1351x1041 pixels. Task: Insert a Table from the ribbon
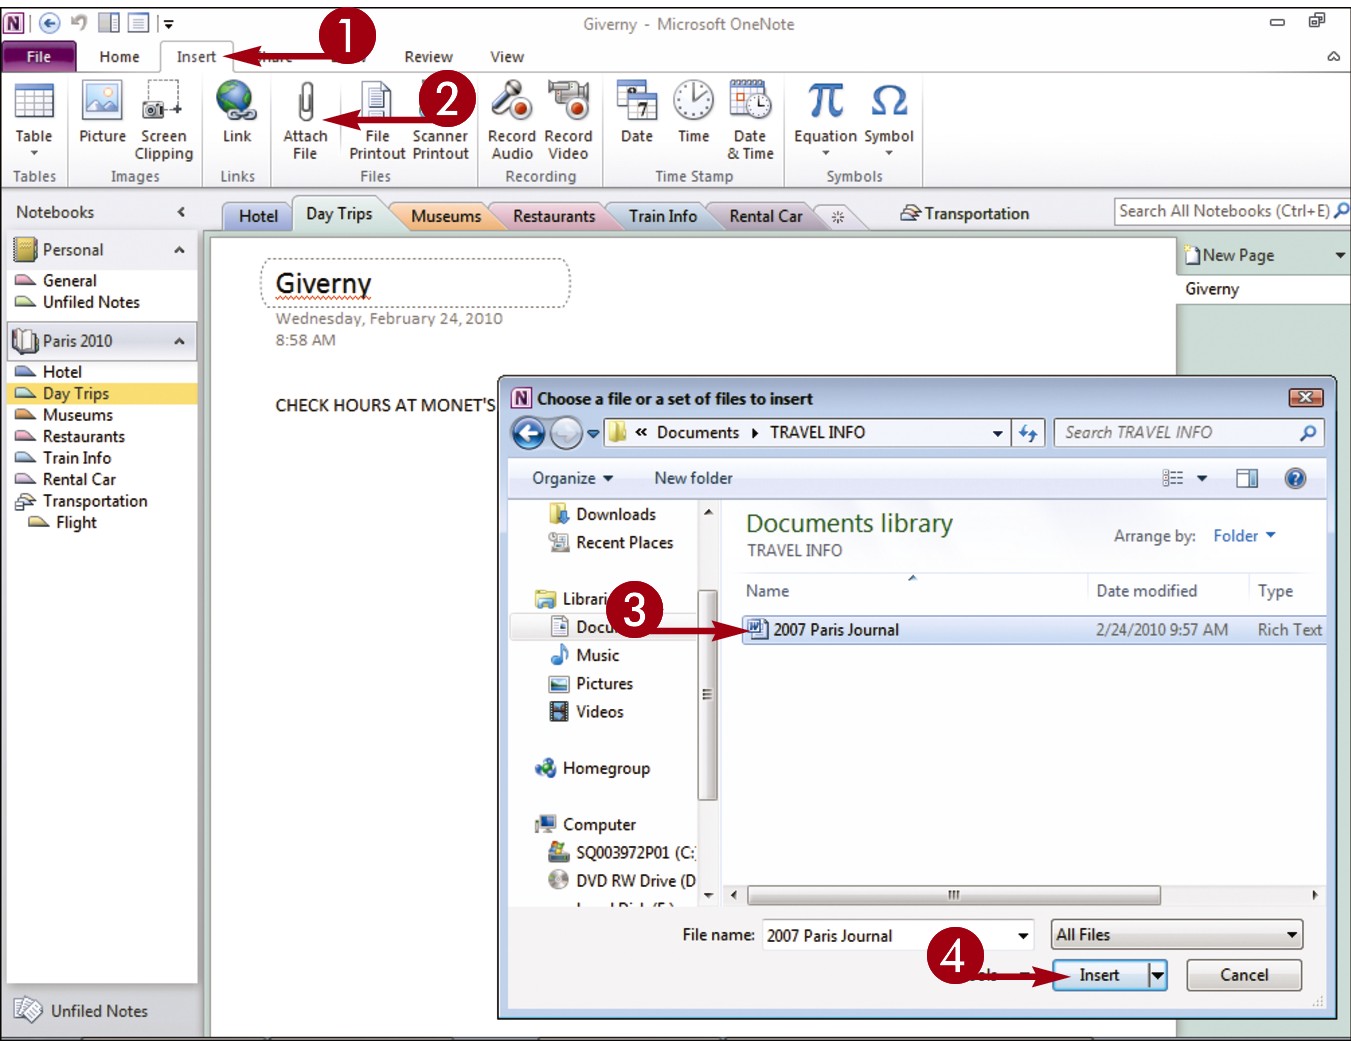[34, 118]
